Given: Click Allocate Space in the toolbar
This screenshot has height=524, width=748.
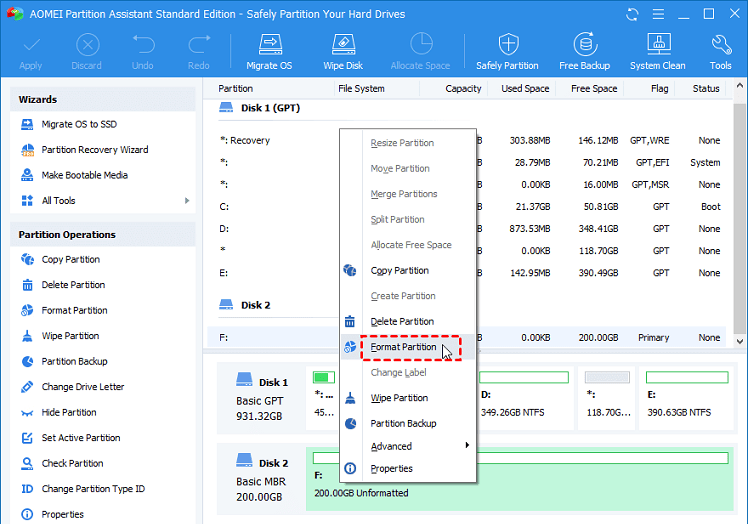Looking at the screenshot, I should [x=420, y=52].
